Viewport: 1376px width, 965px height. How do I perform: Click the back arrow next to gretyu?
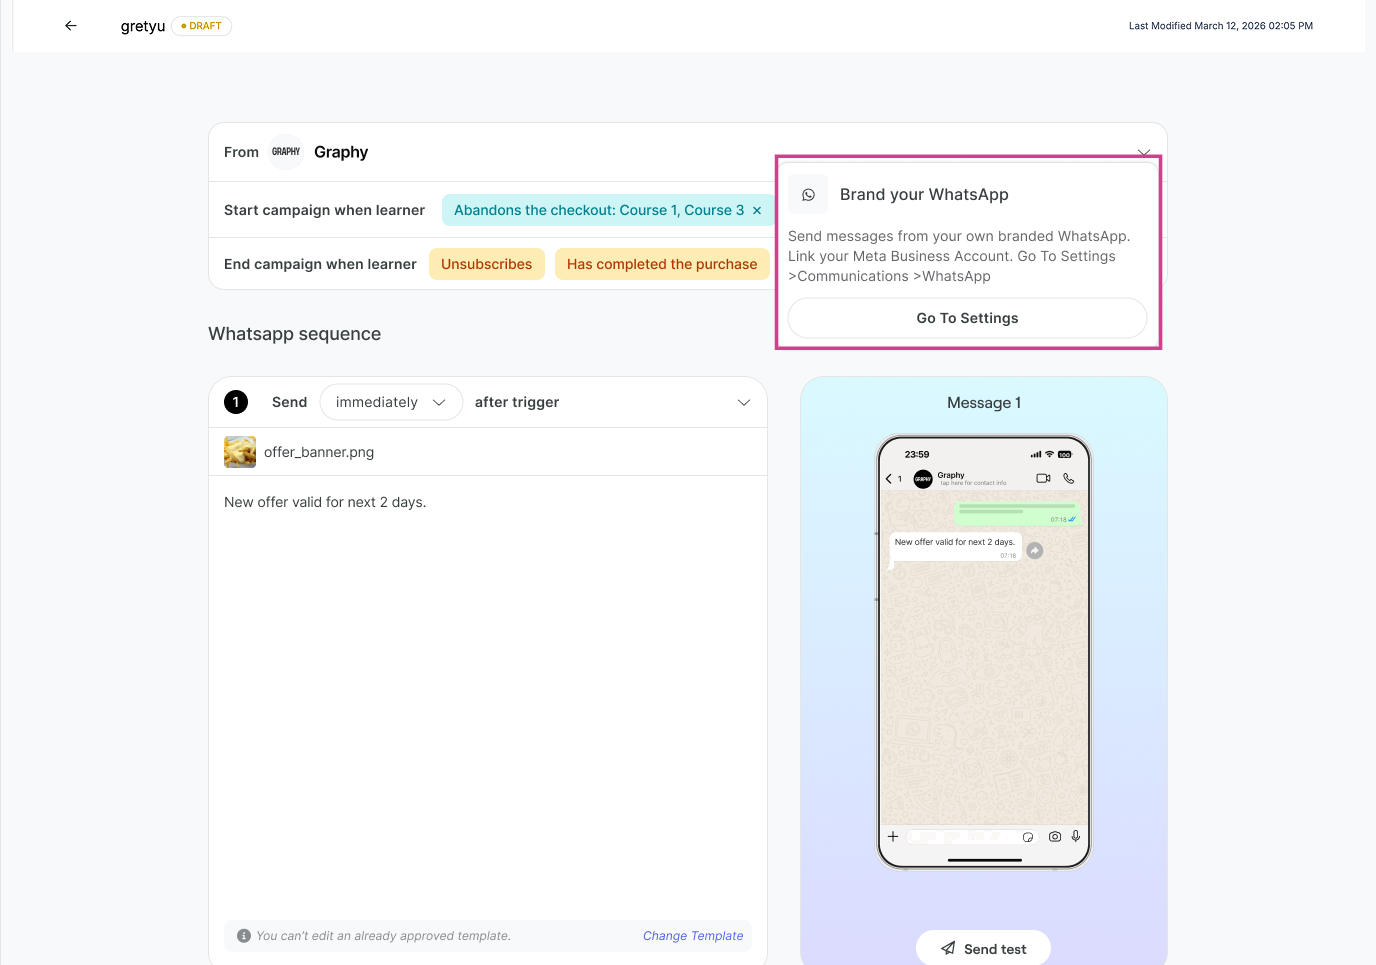tap(71, 26)
